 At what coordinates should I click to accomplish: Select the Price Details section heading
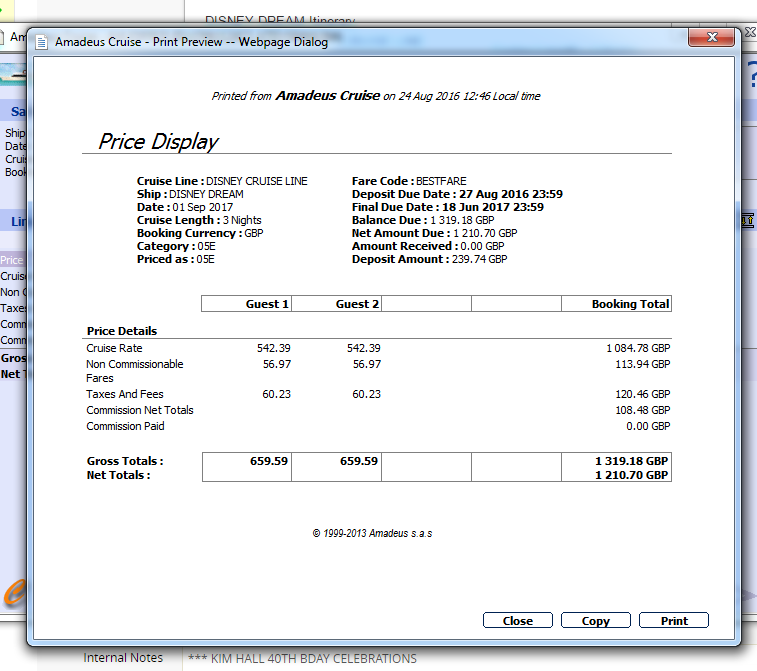pos(122,331)
